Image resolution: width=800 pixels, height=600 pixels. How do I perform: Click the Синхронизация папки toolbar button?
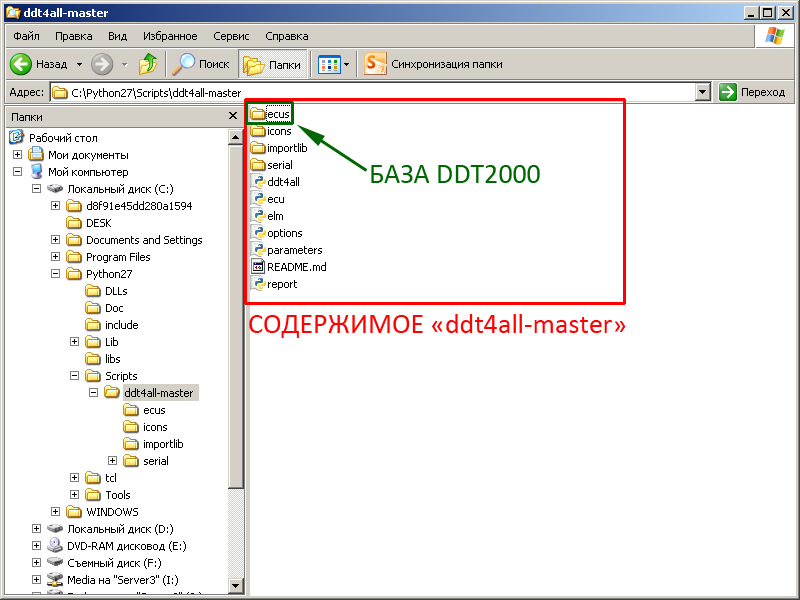point(433,64)
